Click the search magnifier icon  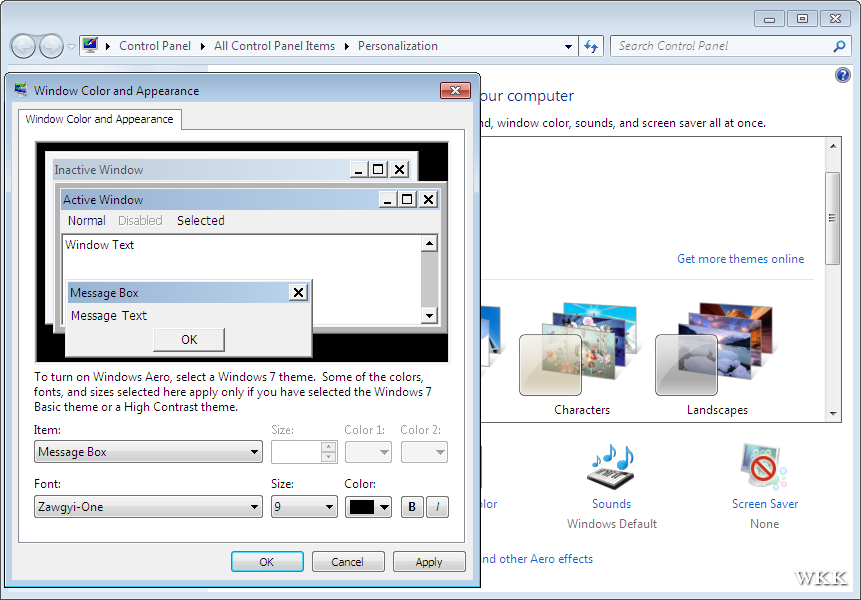point(839,46)
